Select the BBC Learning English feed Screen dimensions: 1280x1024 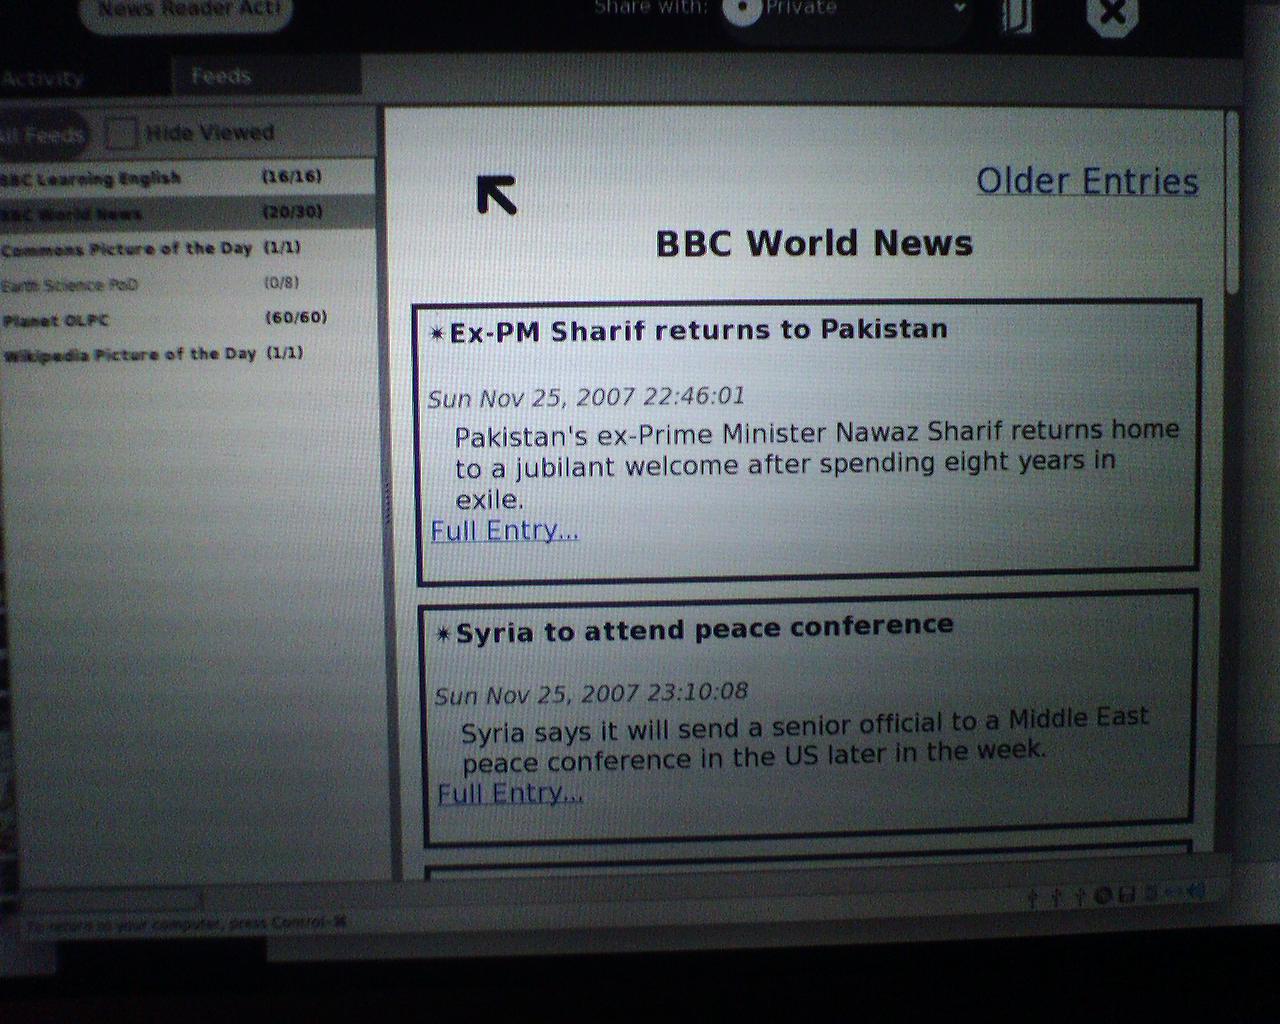[92, 179]
